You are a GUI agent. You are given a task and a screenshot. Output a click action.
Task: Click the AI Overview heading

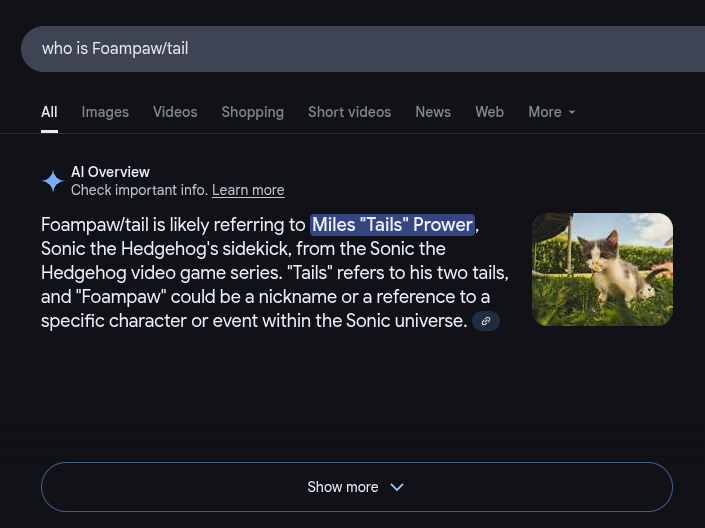point(110,172)
